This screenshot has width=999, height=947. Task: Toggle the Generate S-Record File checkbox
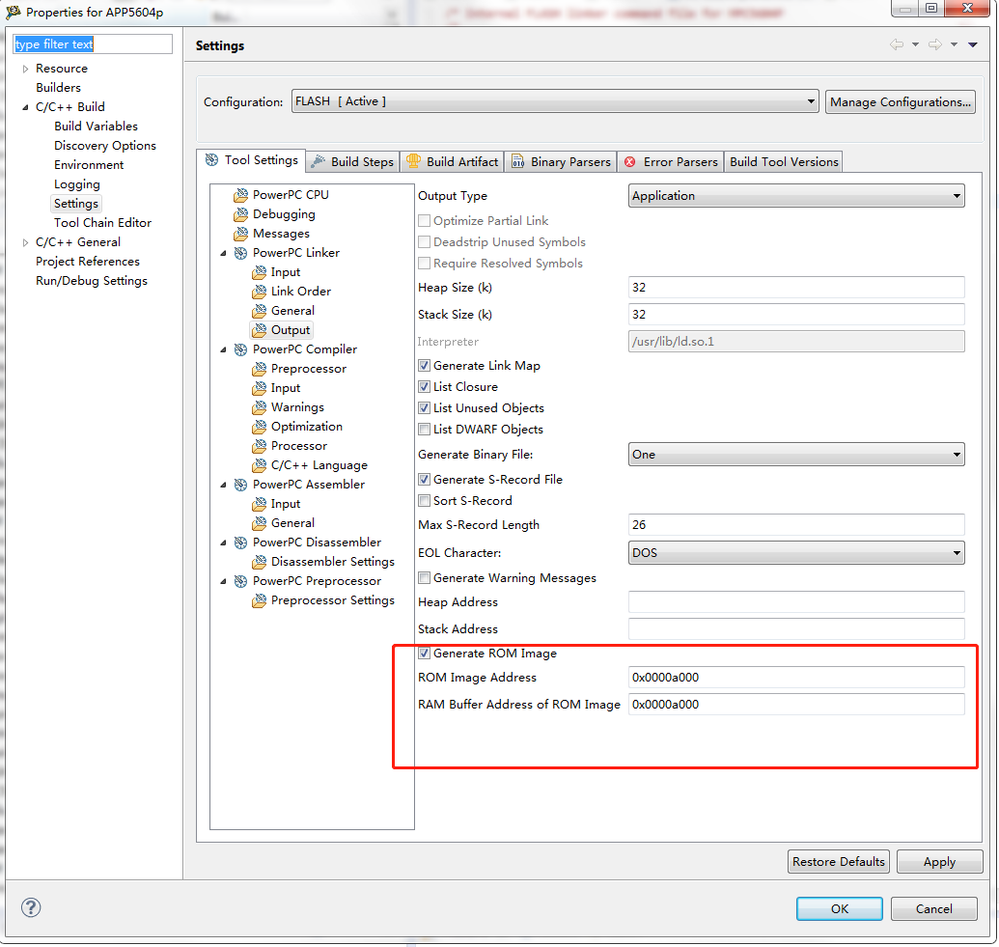[424, 479]
